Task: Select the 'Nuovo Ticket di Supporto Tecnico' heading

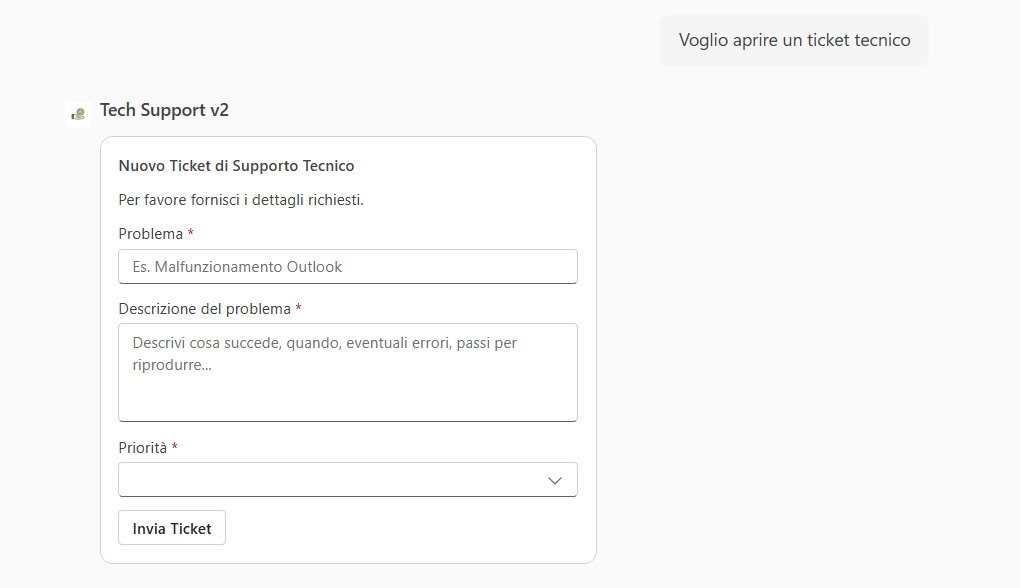Action: 236,166
